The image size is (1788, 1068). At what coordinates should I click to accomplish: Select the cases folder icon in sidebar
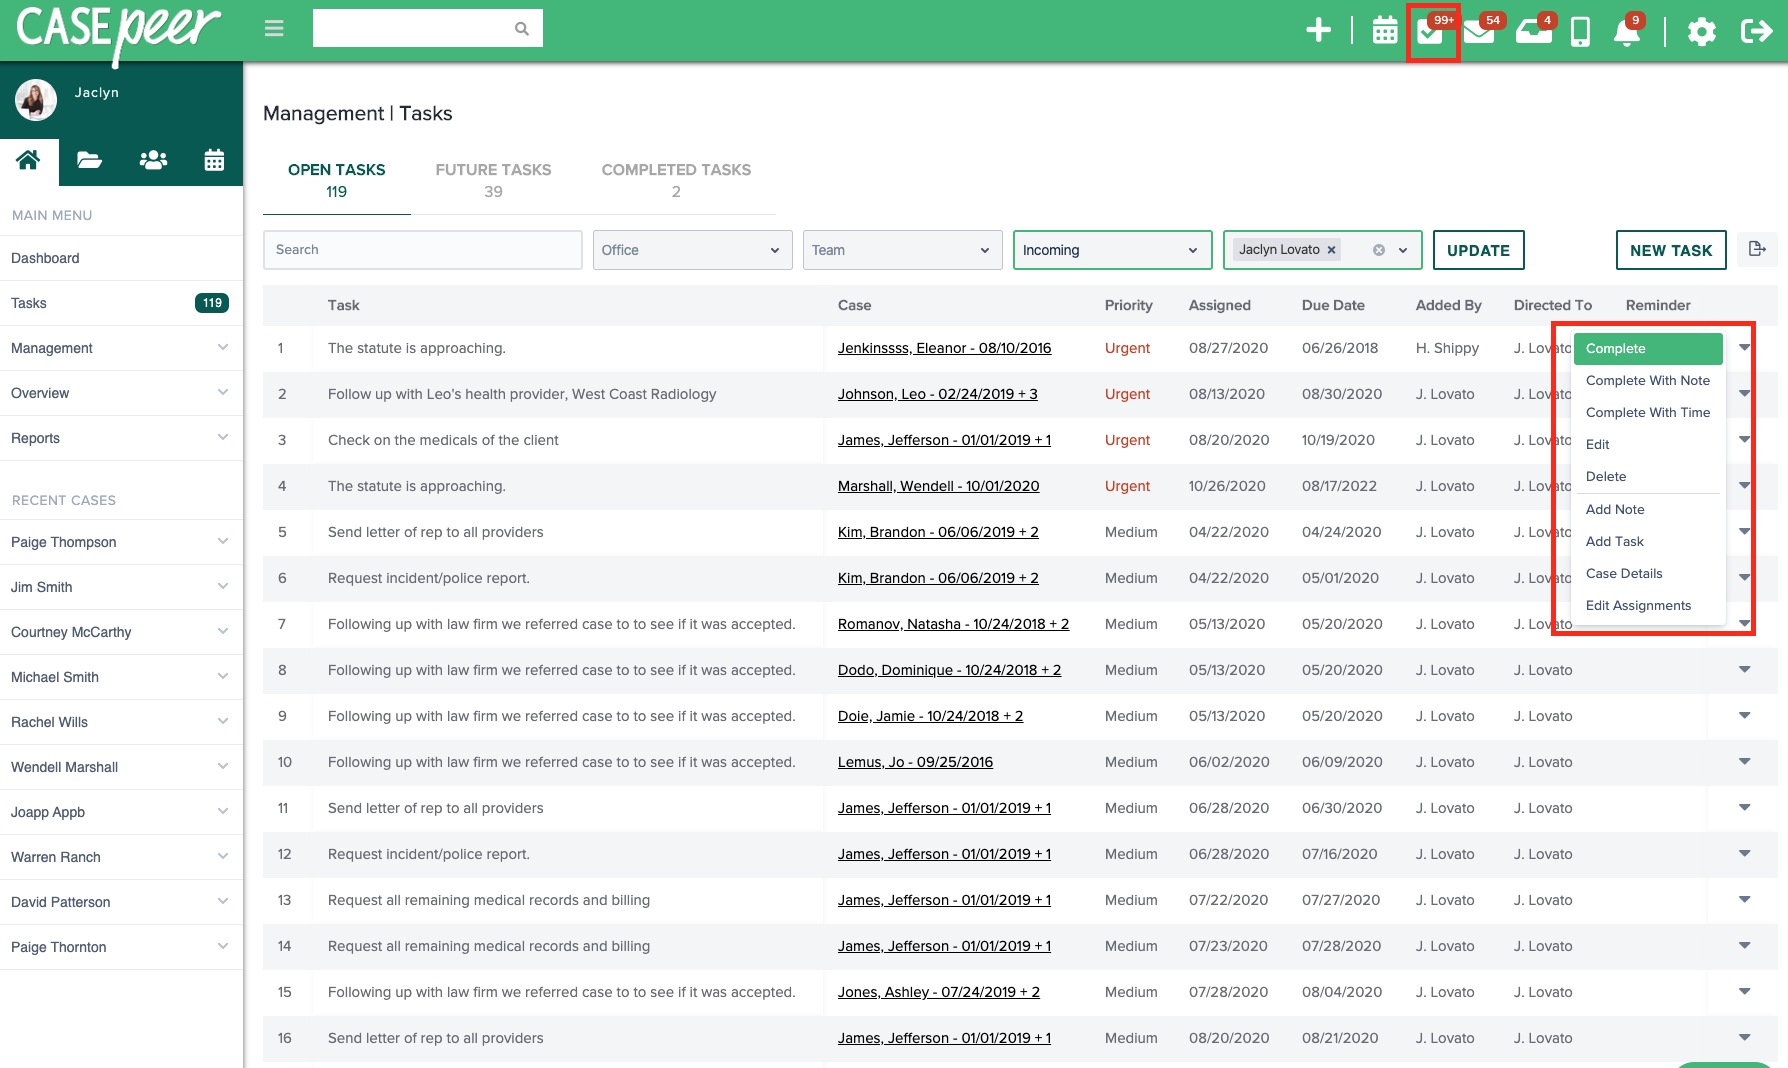pyautogui.click(x=89, y=160)
